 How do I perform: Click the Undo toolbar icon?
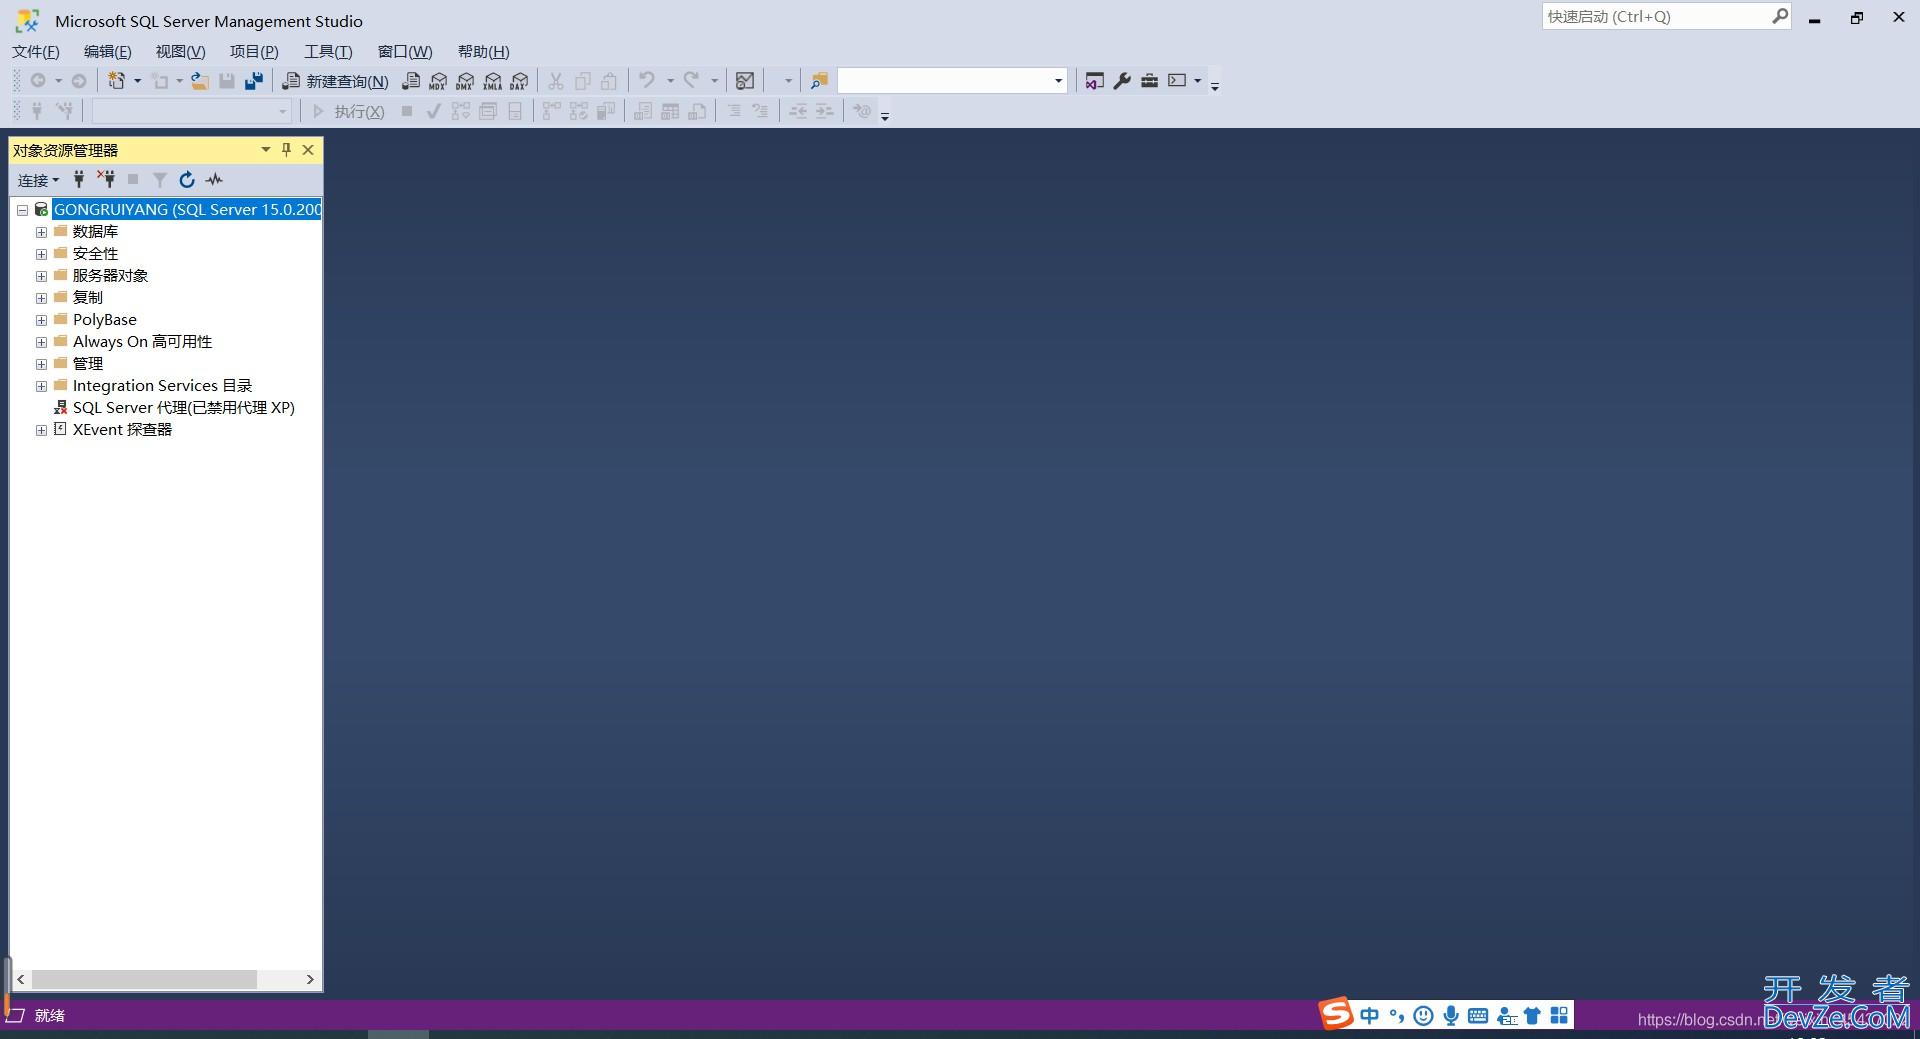click(647, 81)
